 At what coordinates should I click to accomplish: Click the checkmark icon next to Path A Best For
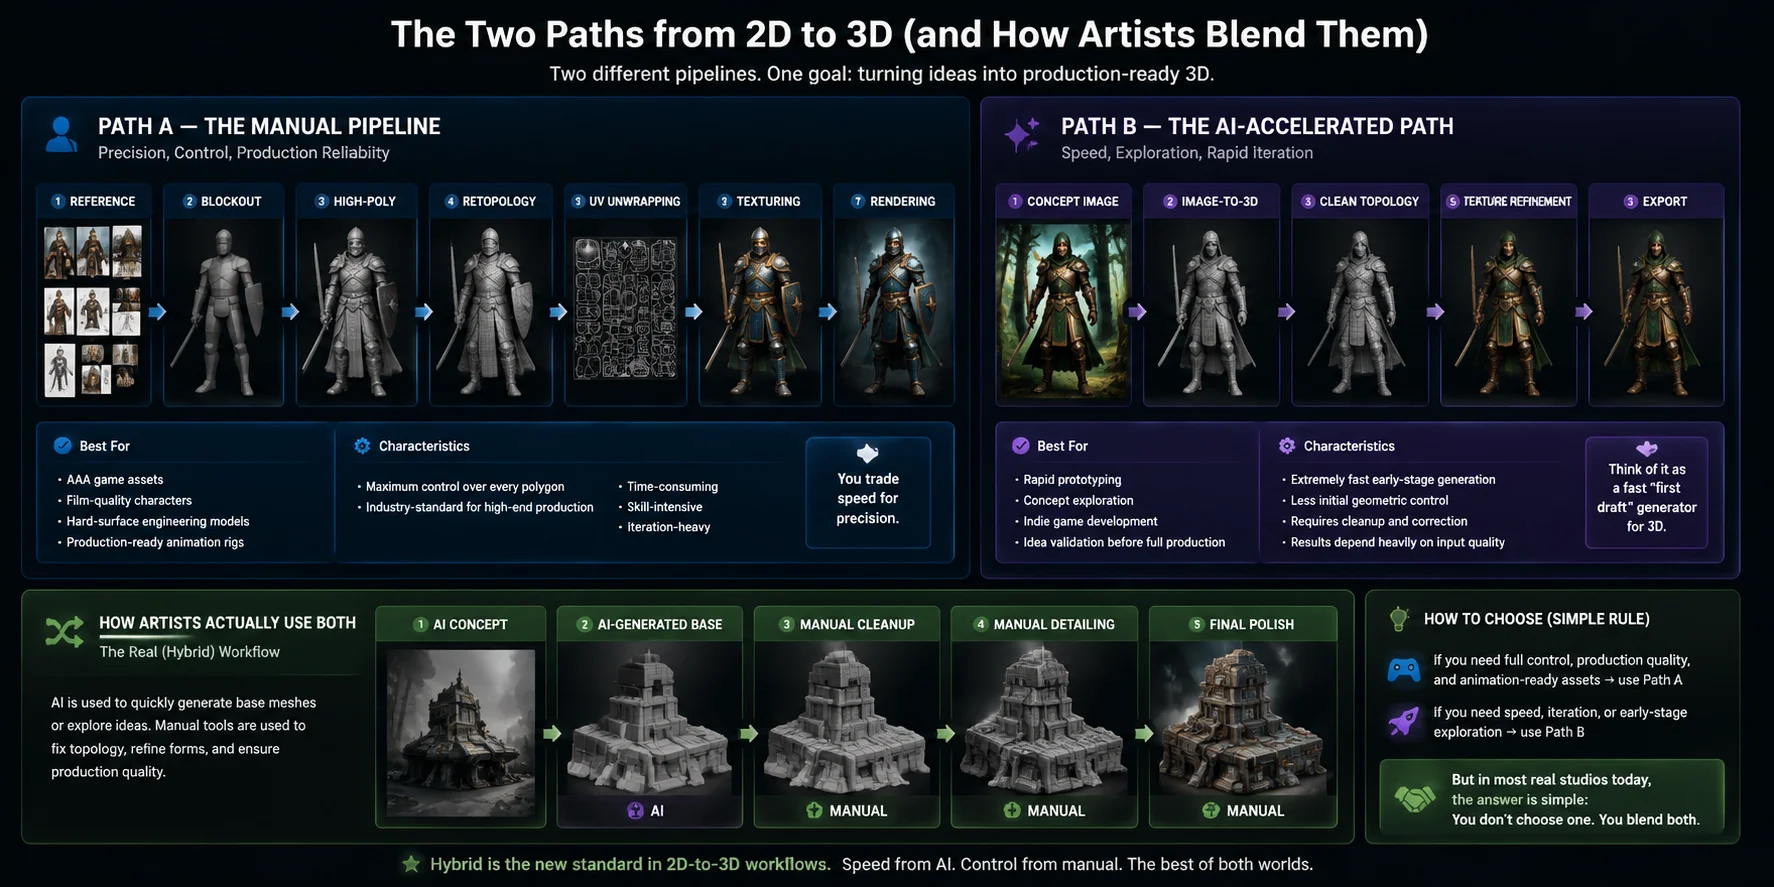tap(62, 446)
